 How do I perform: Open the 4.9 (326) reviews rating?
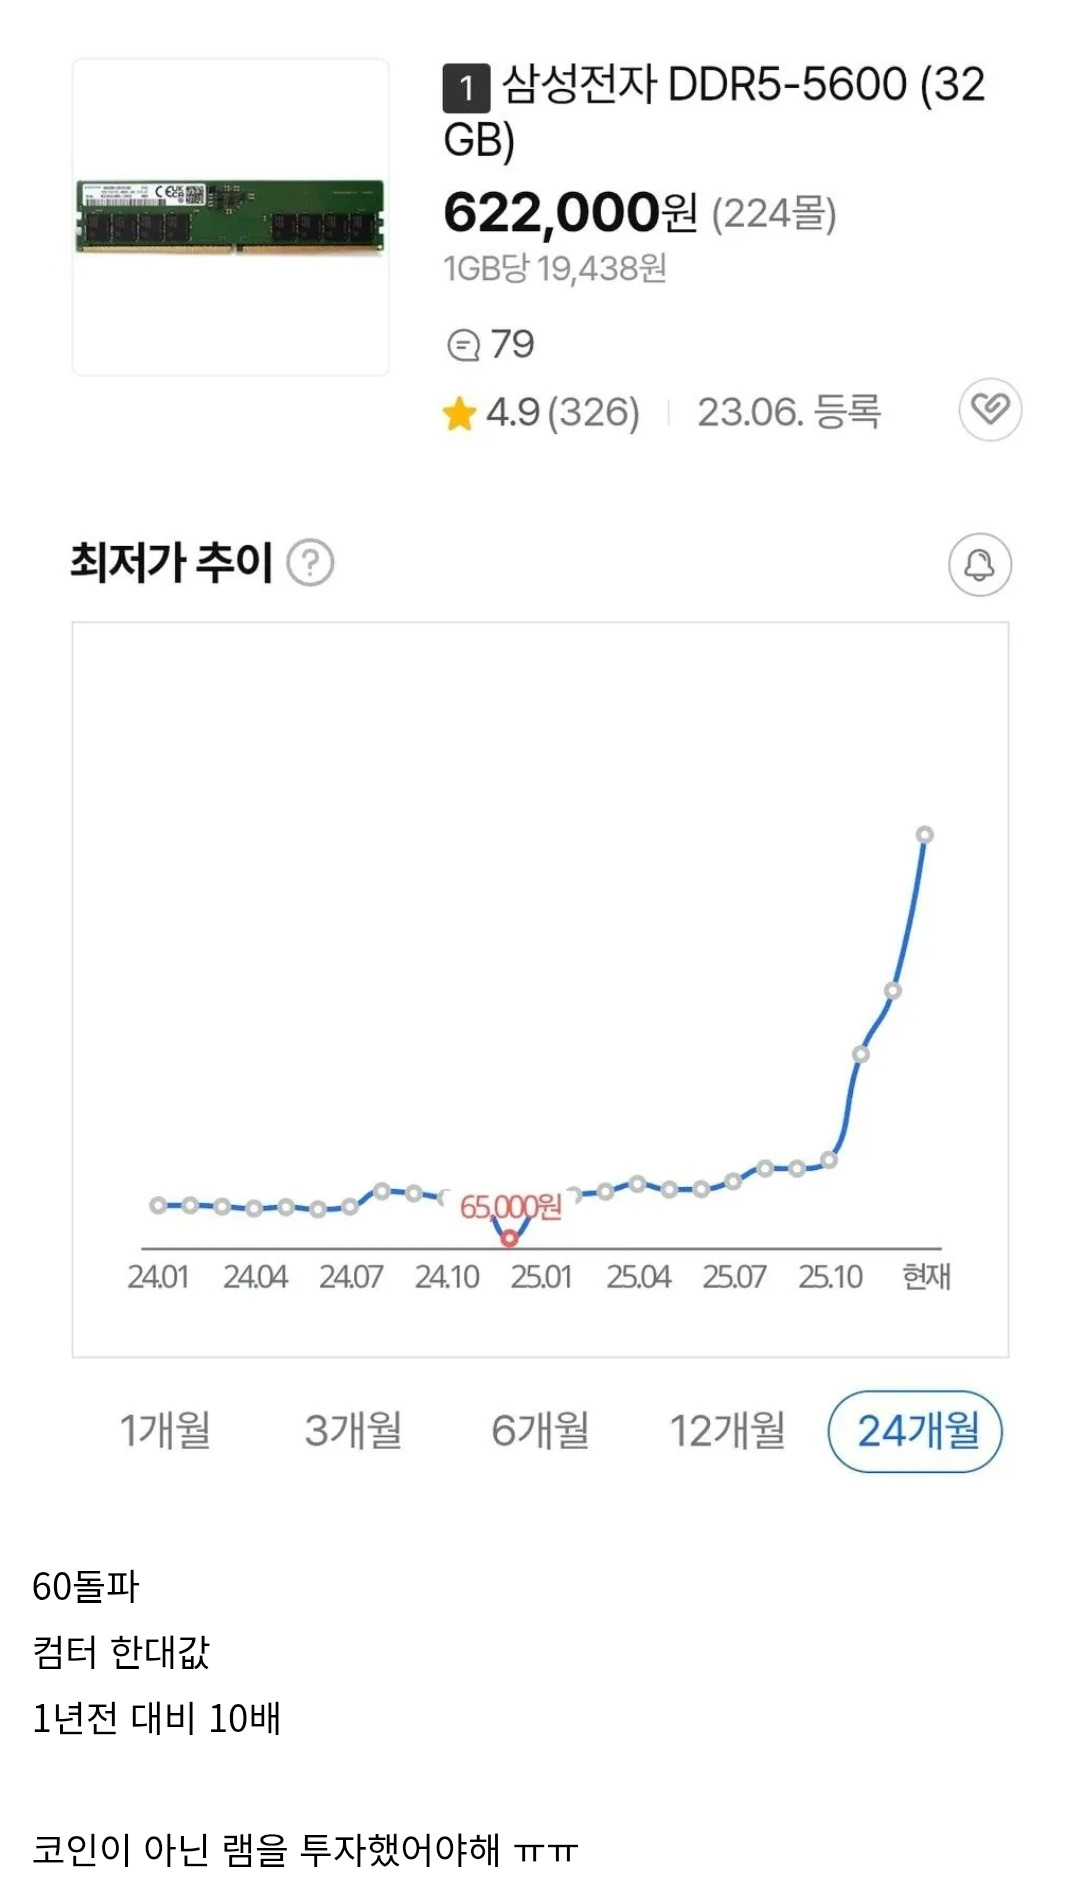[x=562, y=412]
